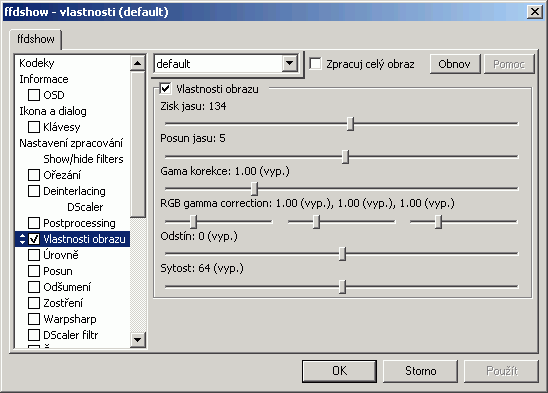Viewport: 548px width, 393px height.
Task: Cancel with the Storno button
Action: (420, 371)
